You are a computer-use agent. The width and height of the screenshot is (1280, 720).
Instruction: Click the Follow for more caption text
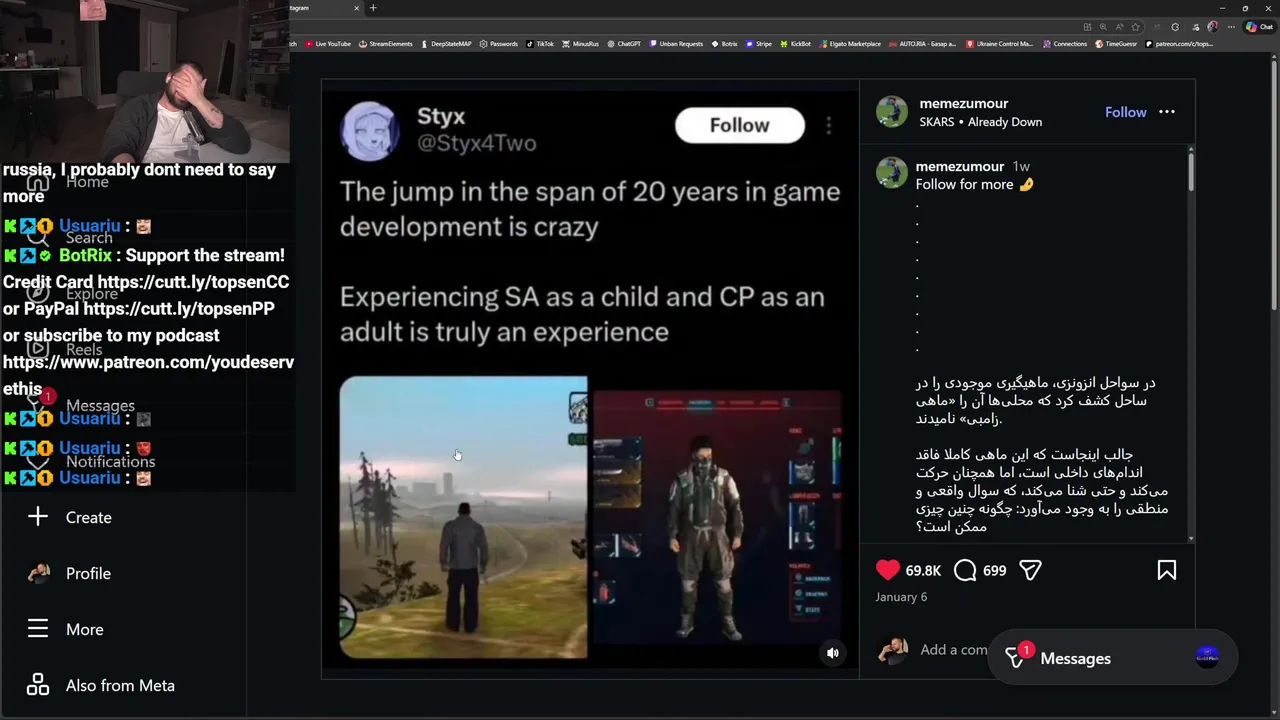pos(974,184)
